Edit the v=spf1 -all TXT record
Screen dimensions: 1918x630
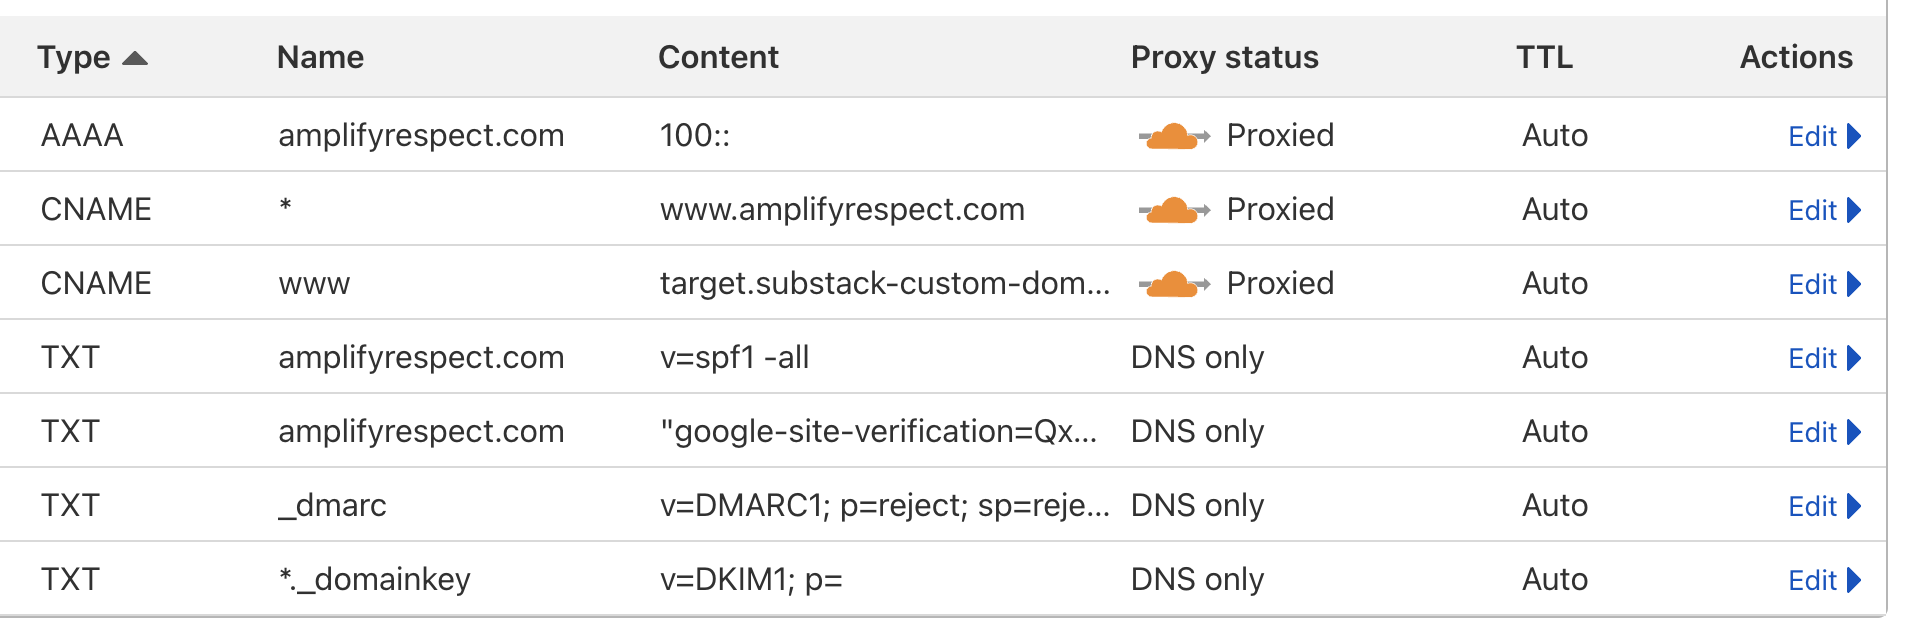click(1824, 358)
